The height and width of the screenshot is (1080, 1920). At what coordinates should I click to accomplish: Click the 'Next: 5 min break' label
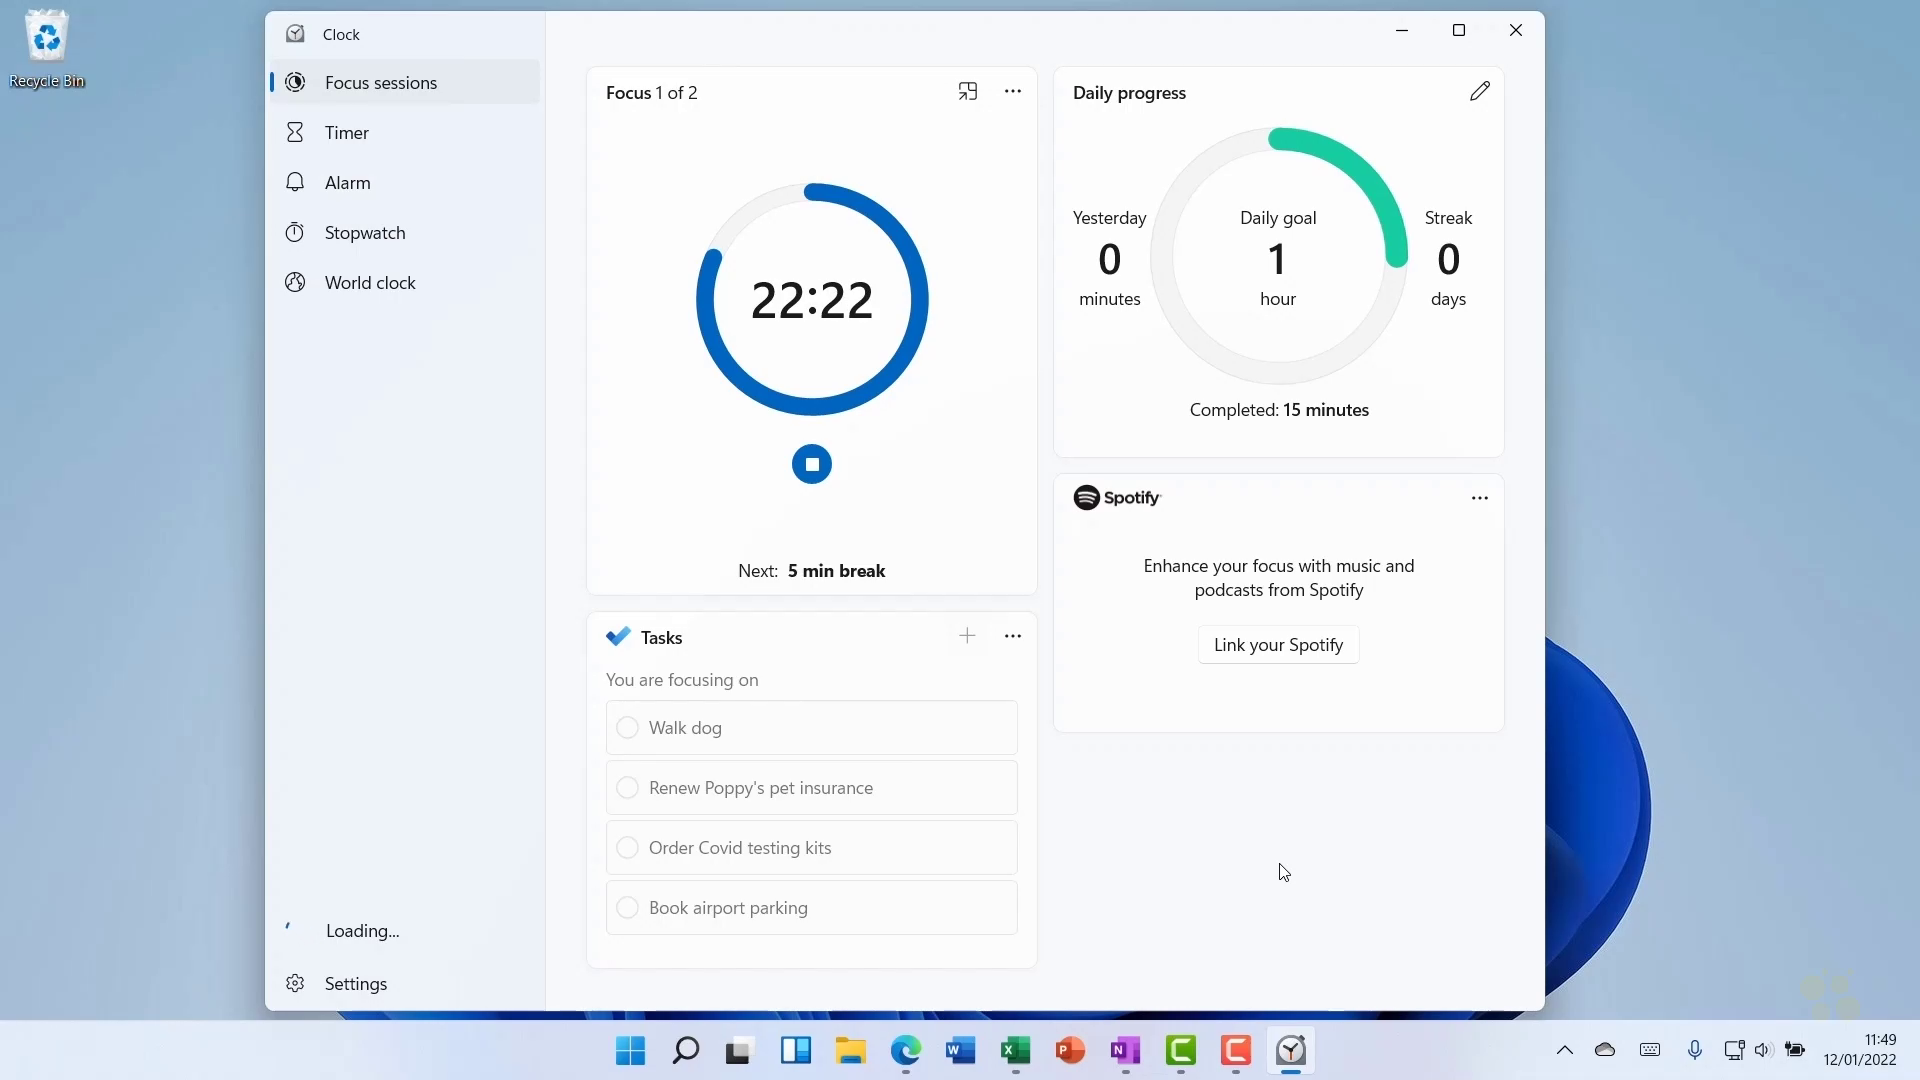(x=811, y=571)
